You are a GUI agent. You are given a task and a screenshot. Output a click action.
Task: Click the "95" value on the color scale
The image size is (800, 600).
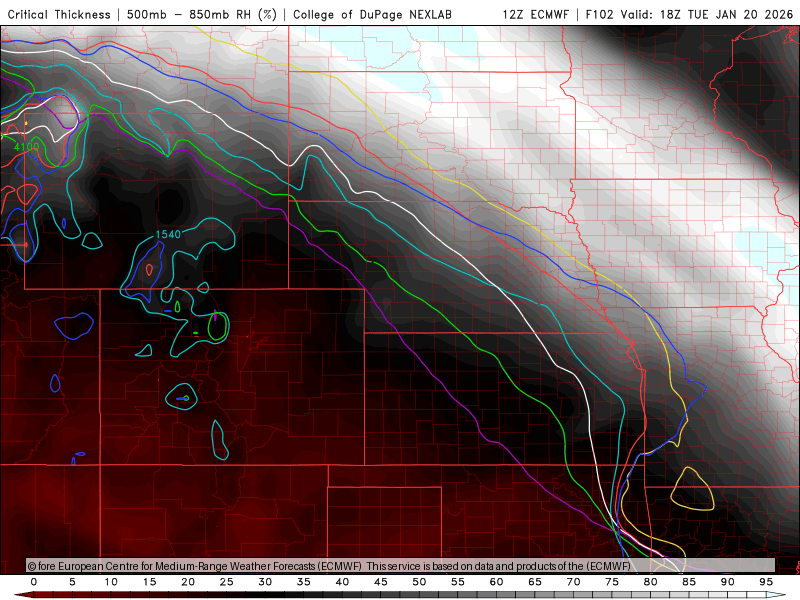point(766,582)
